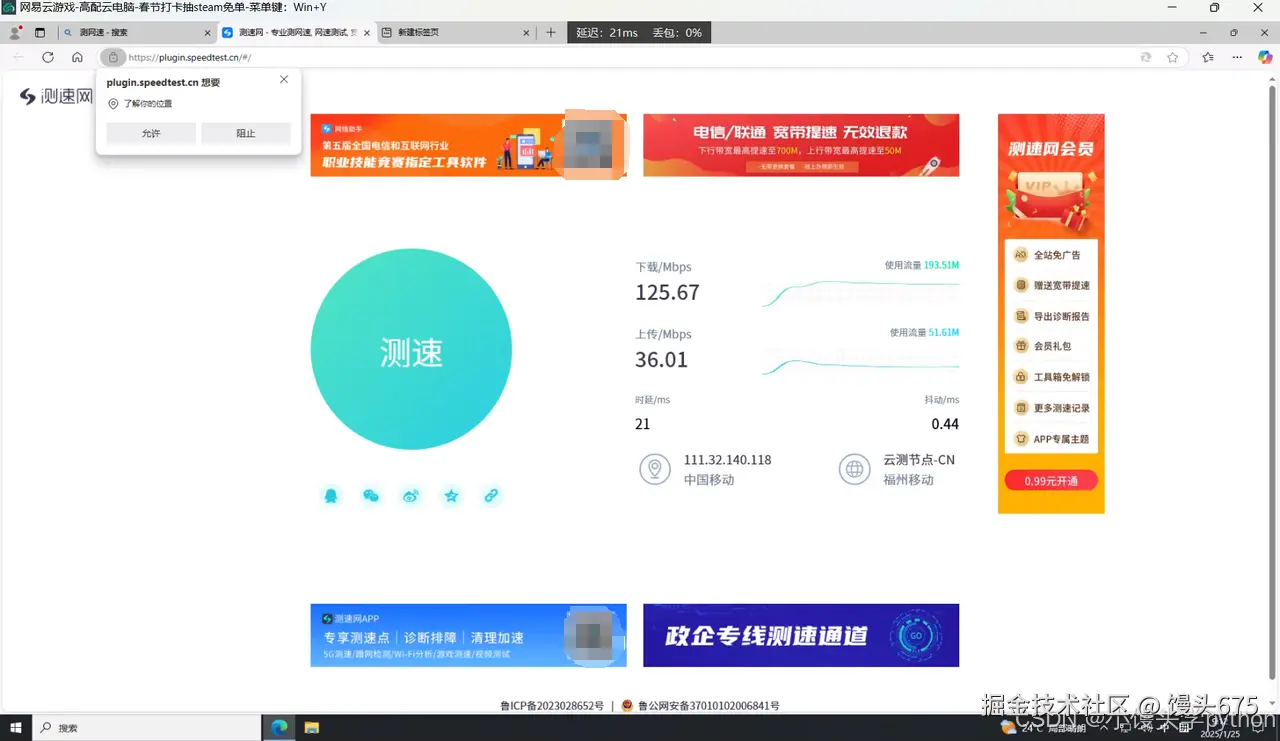The width and height of the screenshot is (1280, 741).
Task: Click the location pin icon beside 111.32.140.118
Action: click(655, 469)
